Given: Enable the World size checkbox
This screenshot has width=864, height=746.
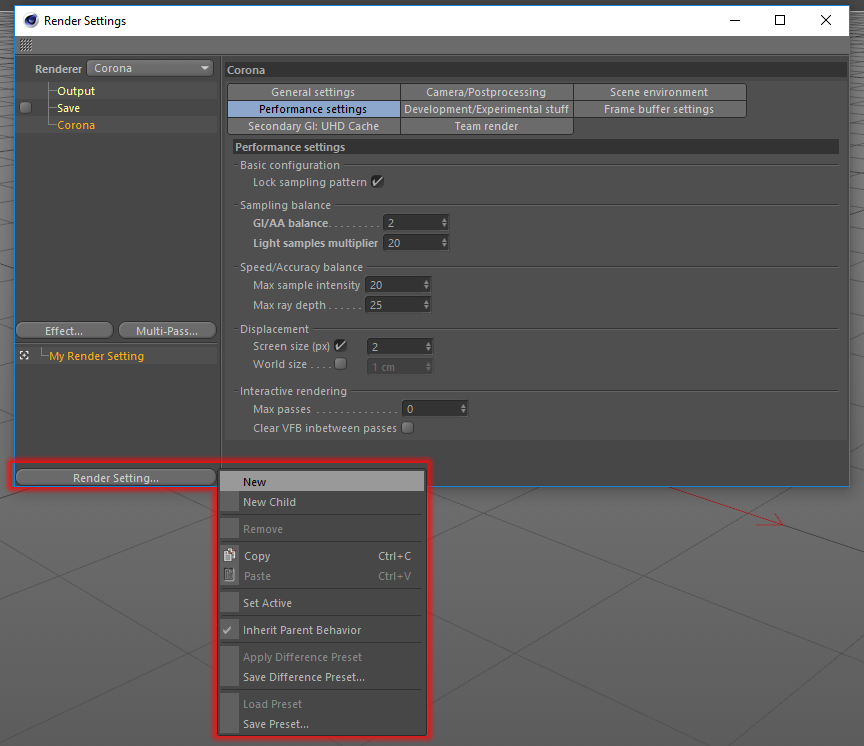Looking at the screenshot, I should click(x=341, y=364).
